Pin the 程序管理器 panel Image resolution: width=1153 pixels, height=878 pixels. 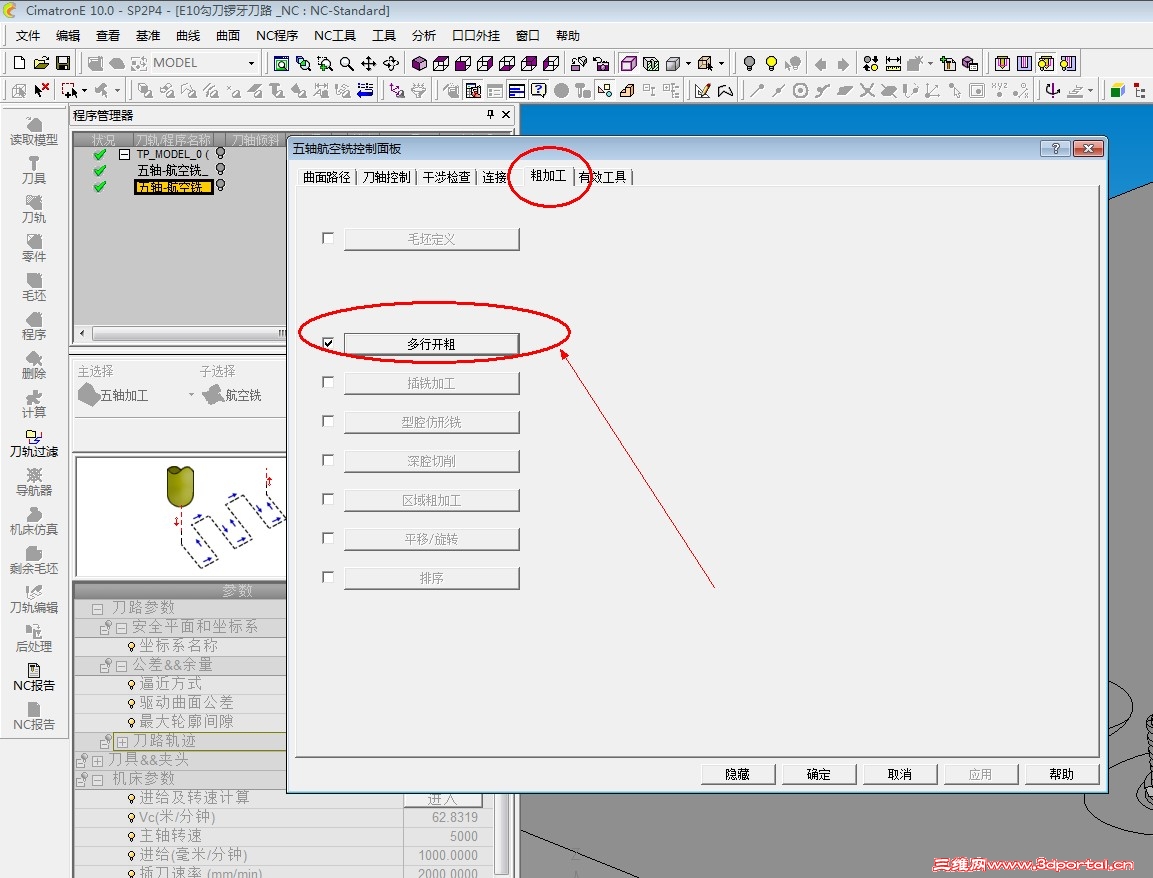pos(490,114)
